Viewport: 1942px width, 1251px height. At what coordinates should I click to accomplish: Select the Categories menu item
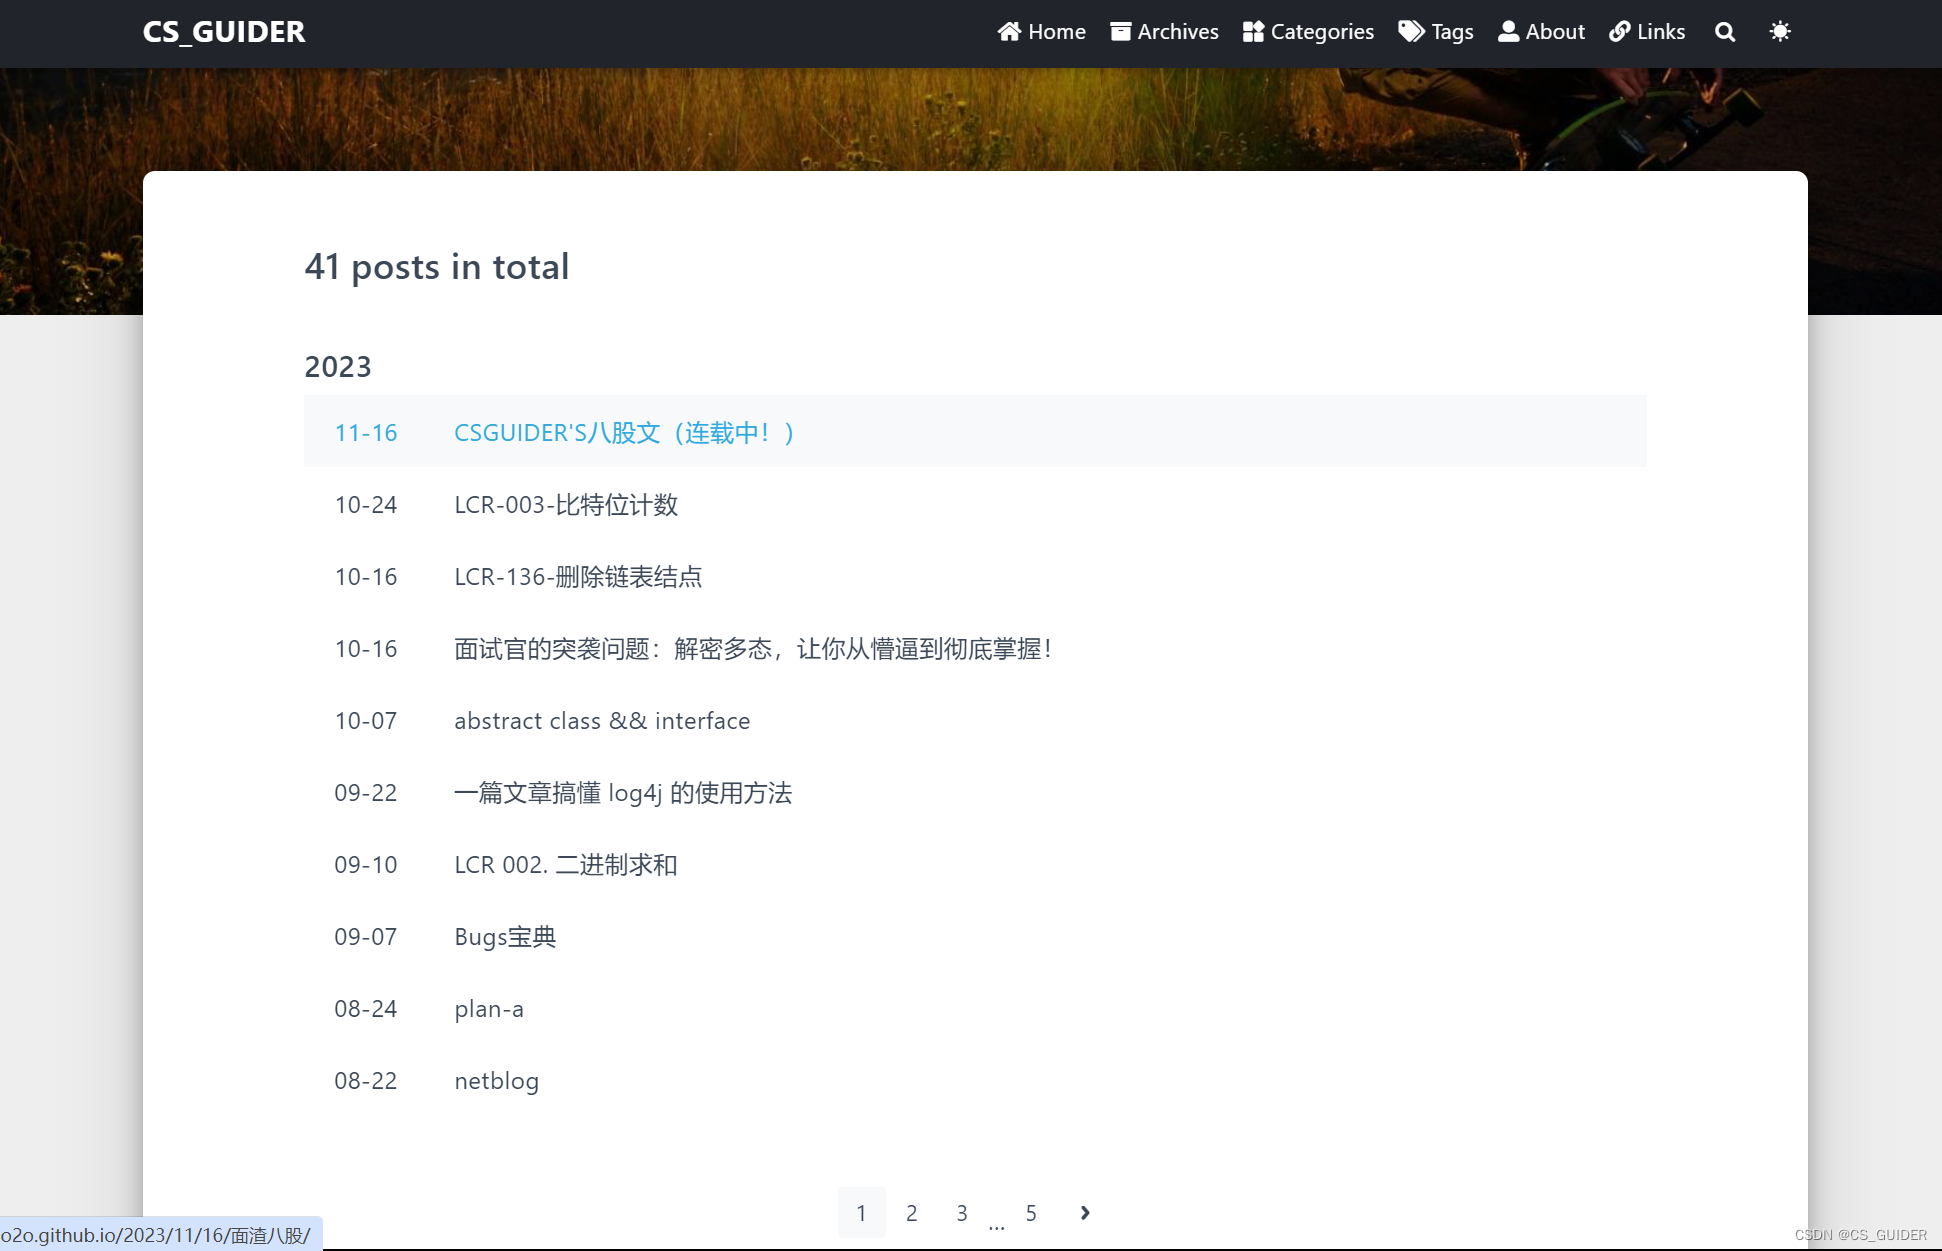(x=1306, y=31)
